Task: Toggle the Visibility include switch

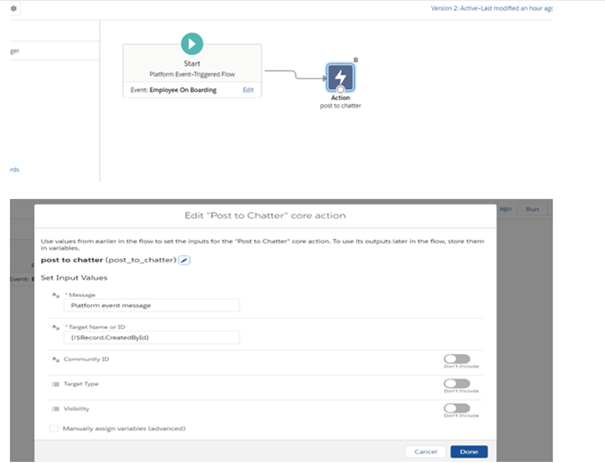Action: pyautogui.click(x=456, y=408)
